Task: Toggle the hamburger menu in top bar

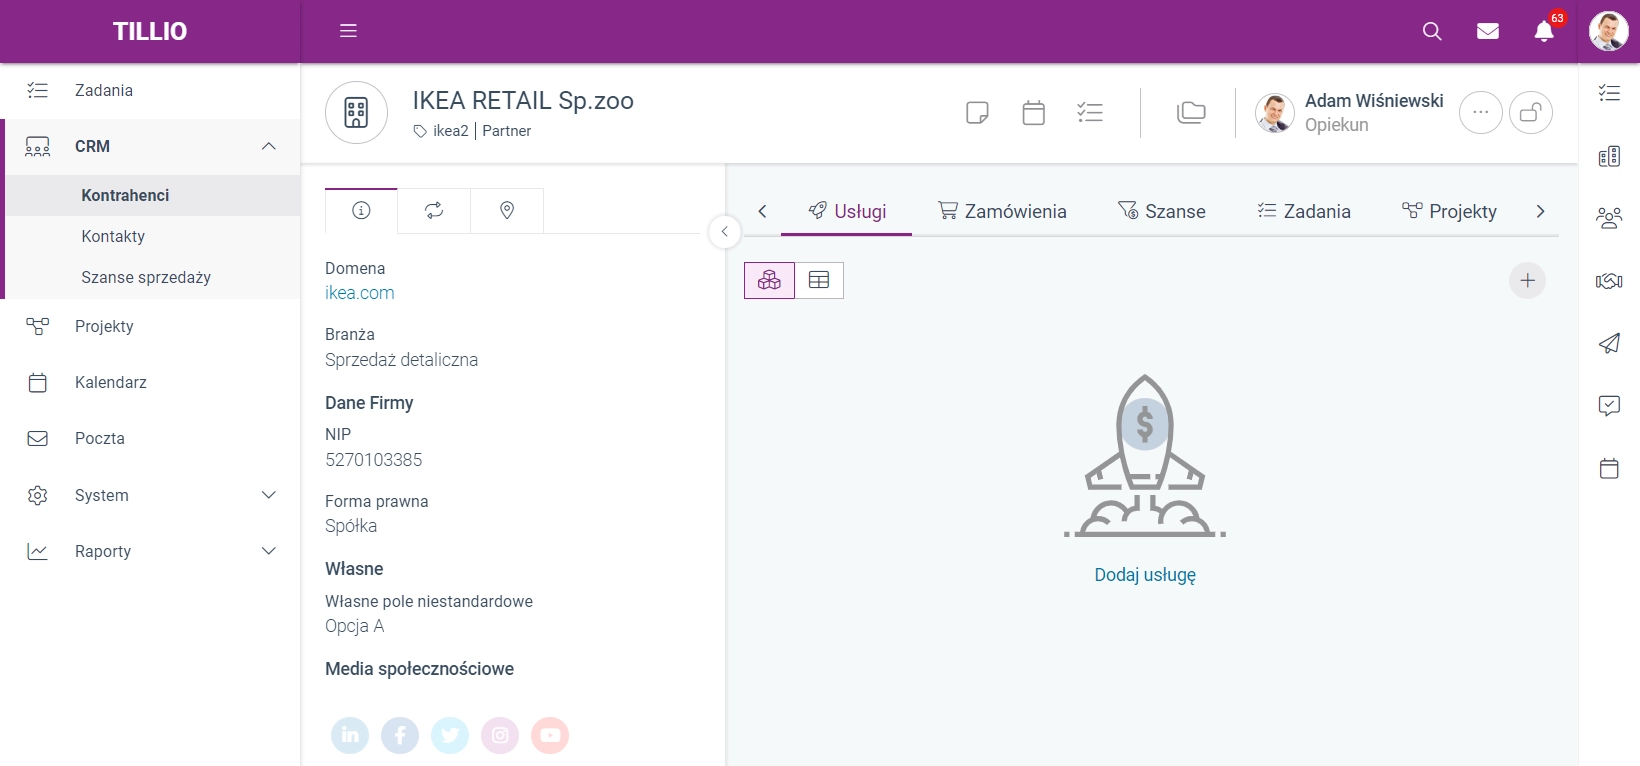Action: click(348, 31)
